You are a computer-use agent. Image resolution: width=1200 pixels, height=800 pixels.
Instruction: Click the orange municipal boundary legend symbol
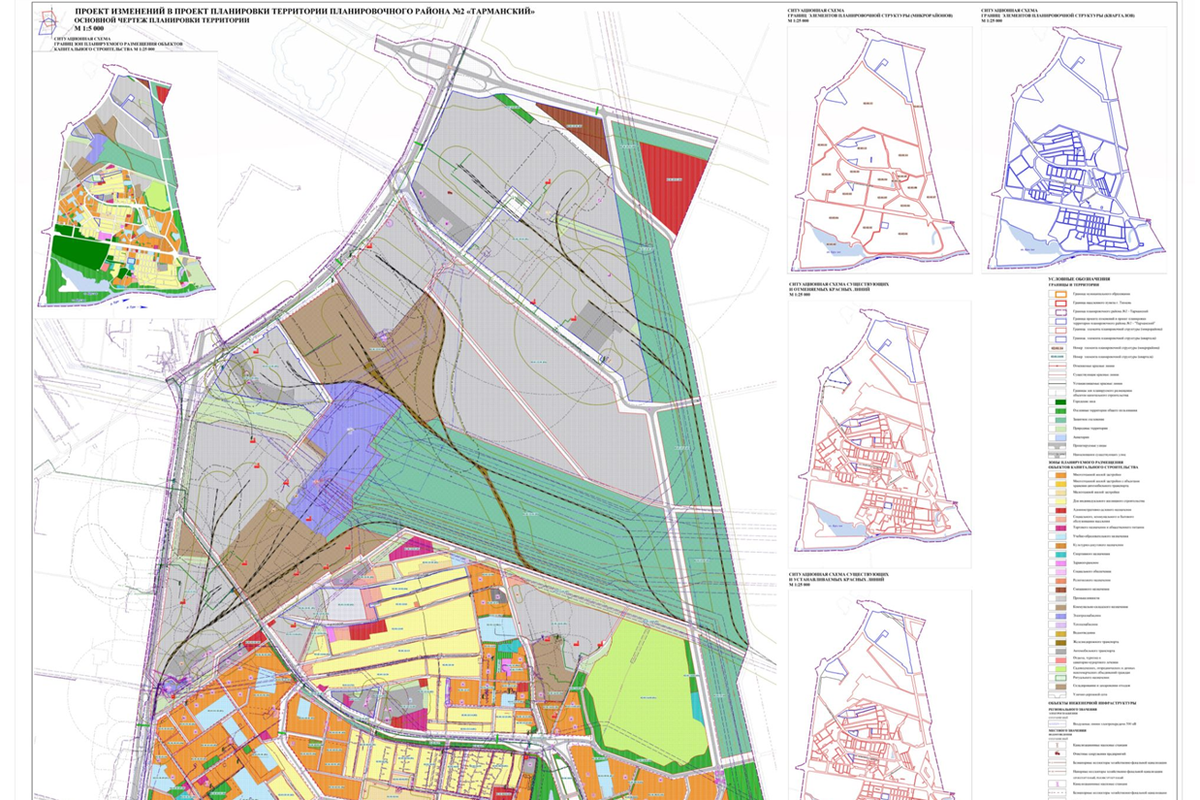(x=1061, y=293)
